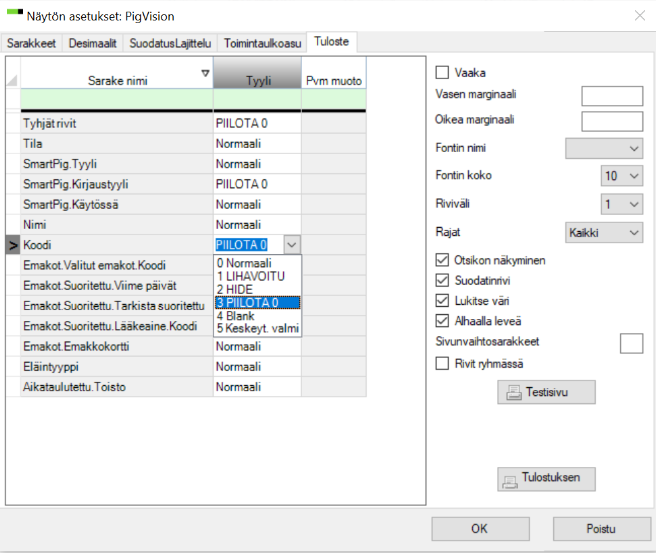Image resolution: width=656 pixels, height=553 pixels.
Task: Select the Emakot.Emakkokortti row
Action: point(117,346)
